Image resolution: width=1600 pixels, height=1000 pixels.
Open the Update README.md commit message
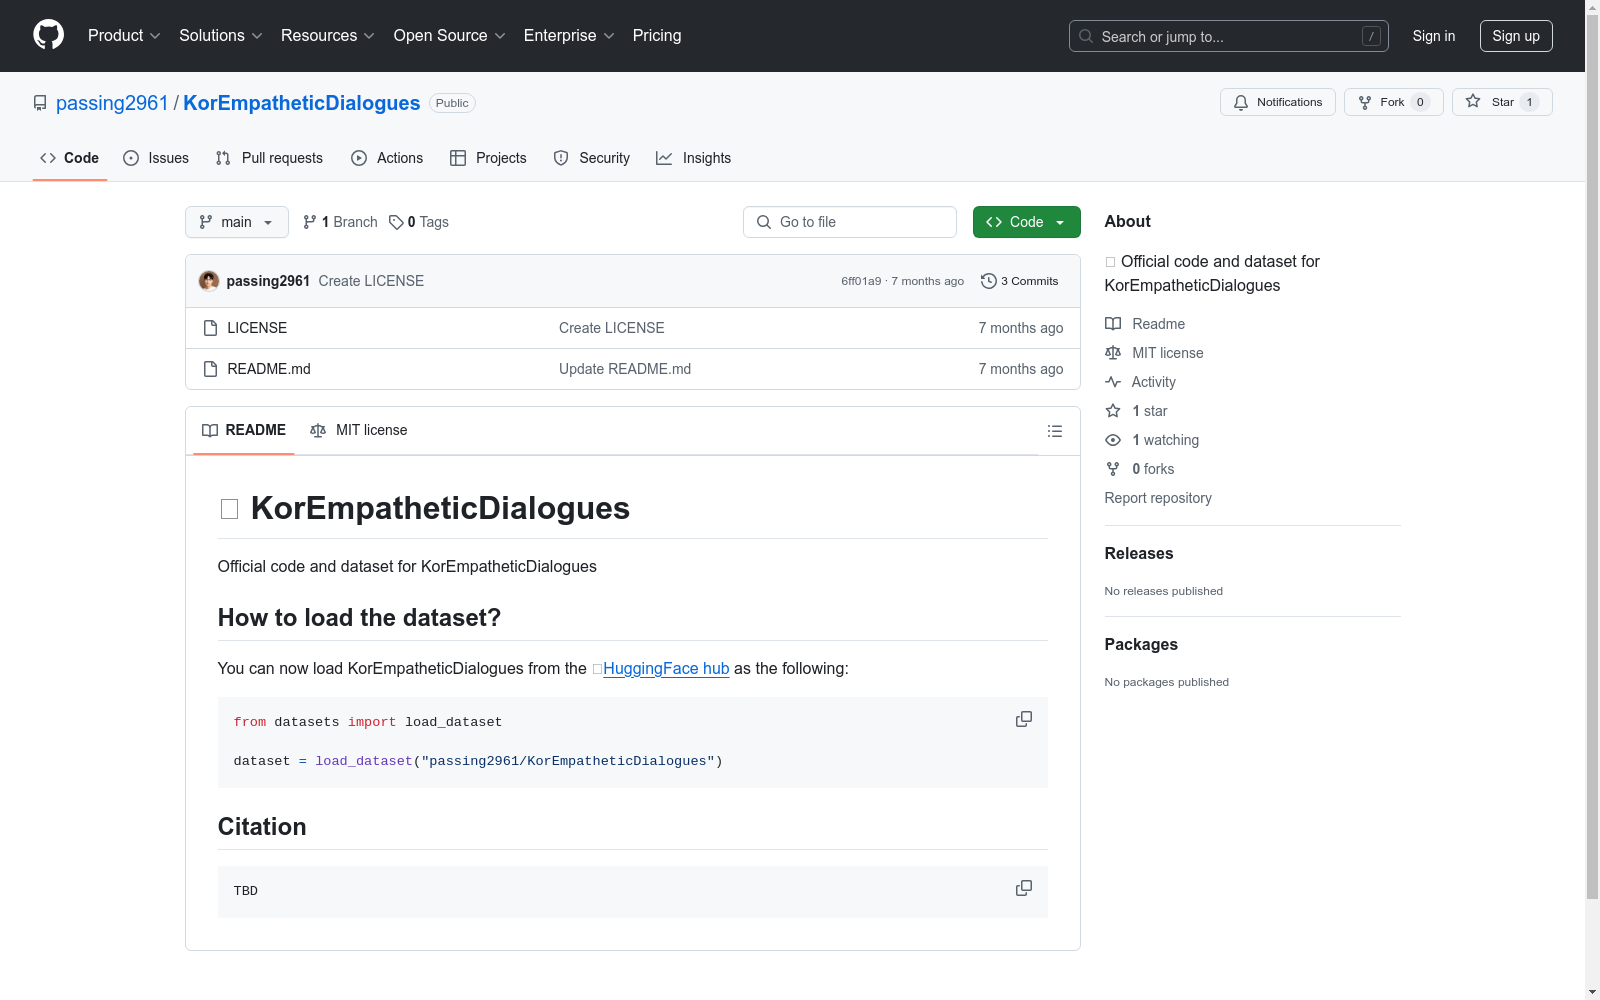pos(625,369)
